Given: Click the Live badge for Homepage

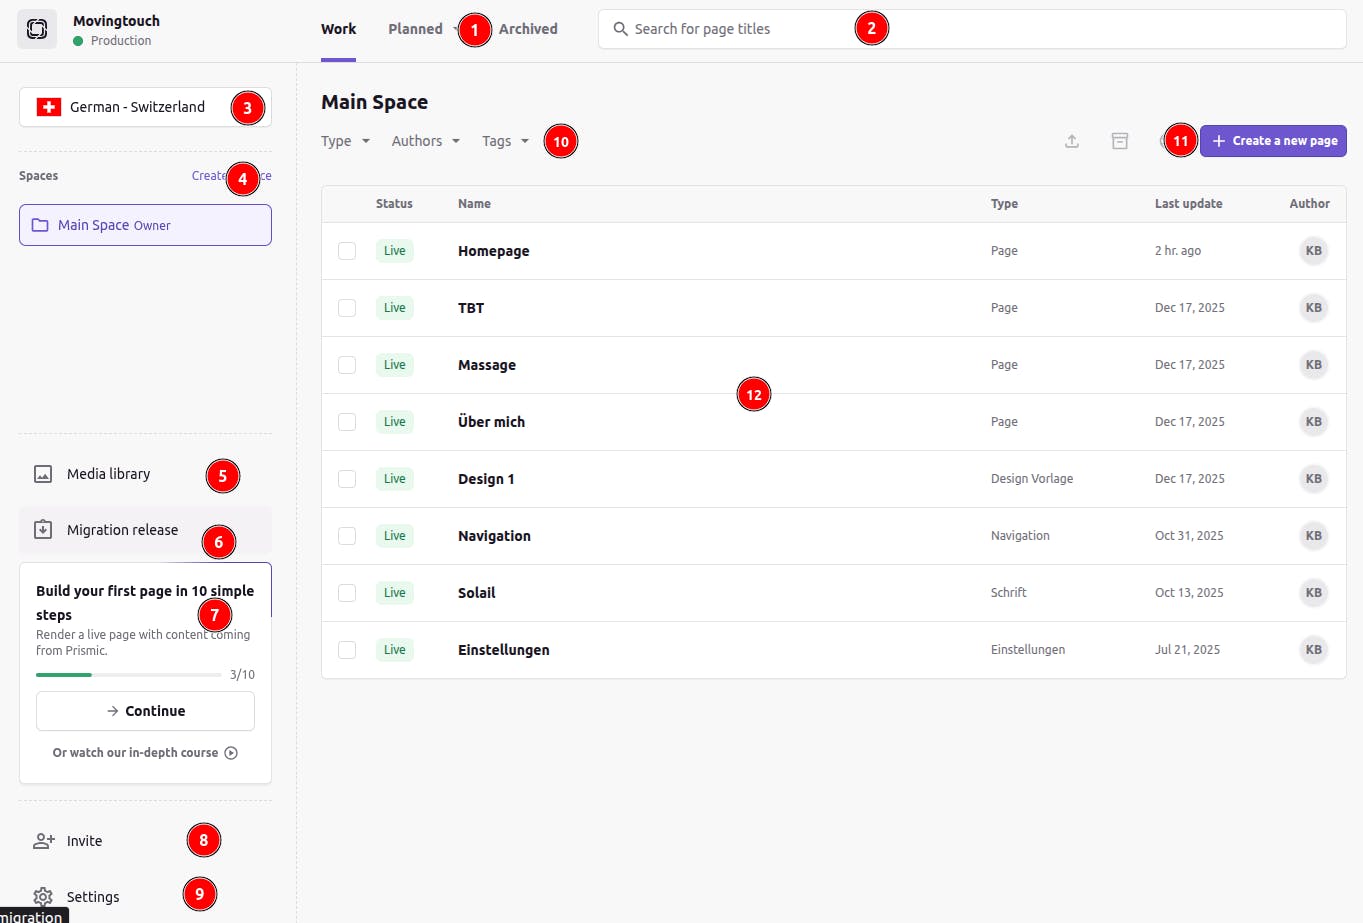Looking at the screenshot, I should tap(395, 251).
